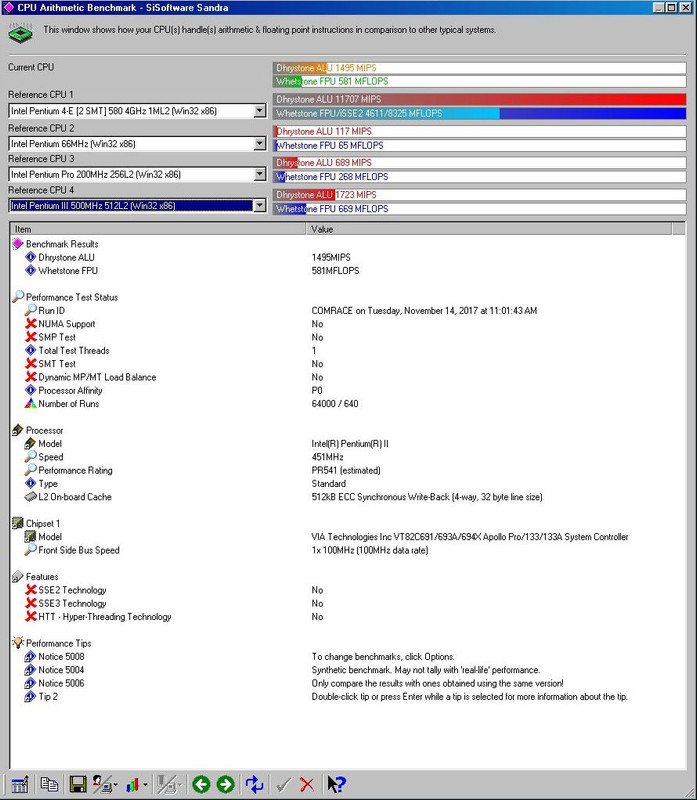Click the 512kB ECC Synchronous Write-Back value

click(x=427, y=496)
